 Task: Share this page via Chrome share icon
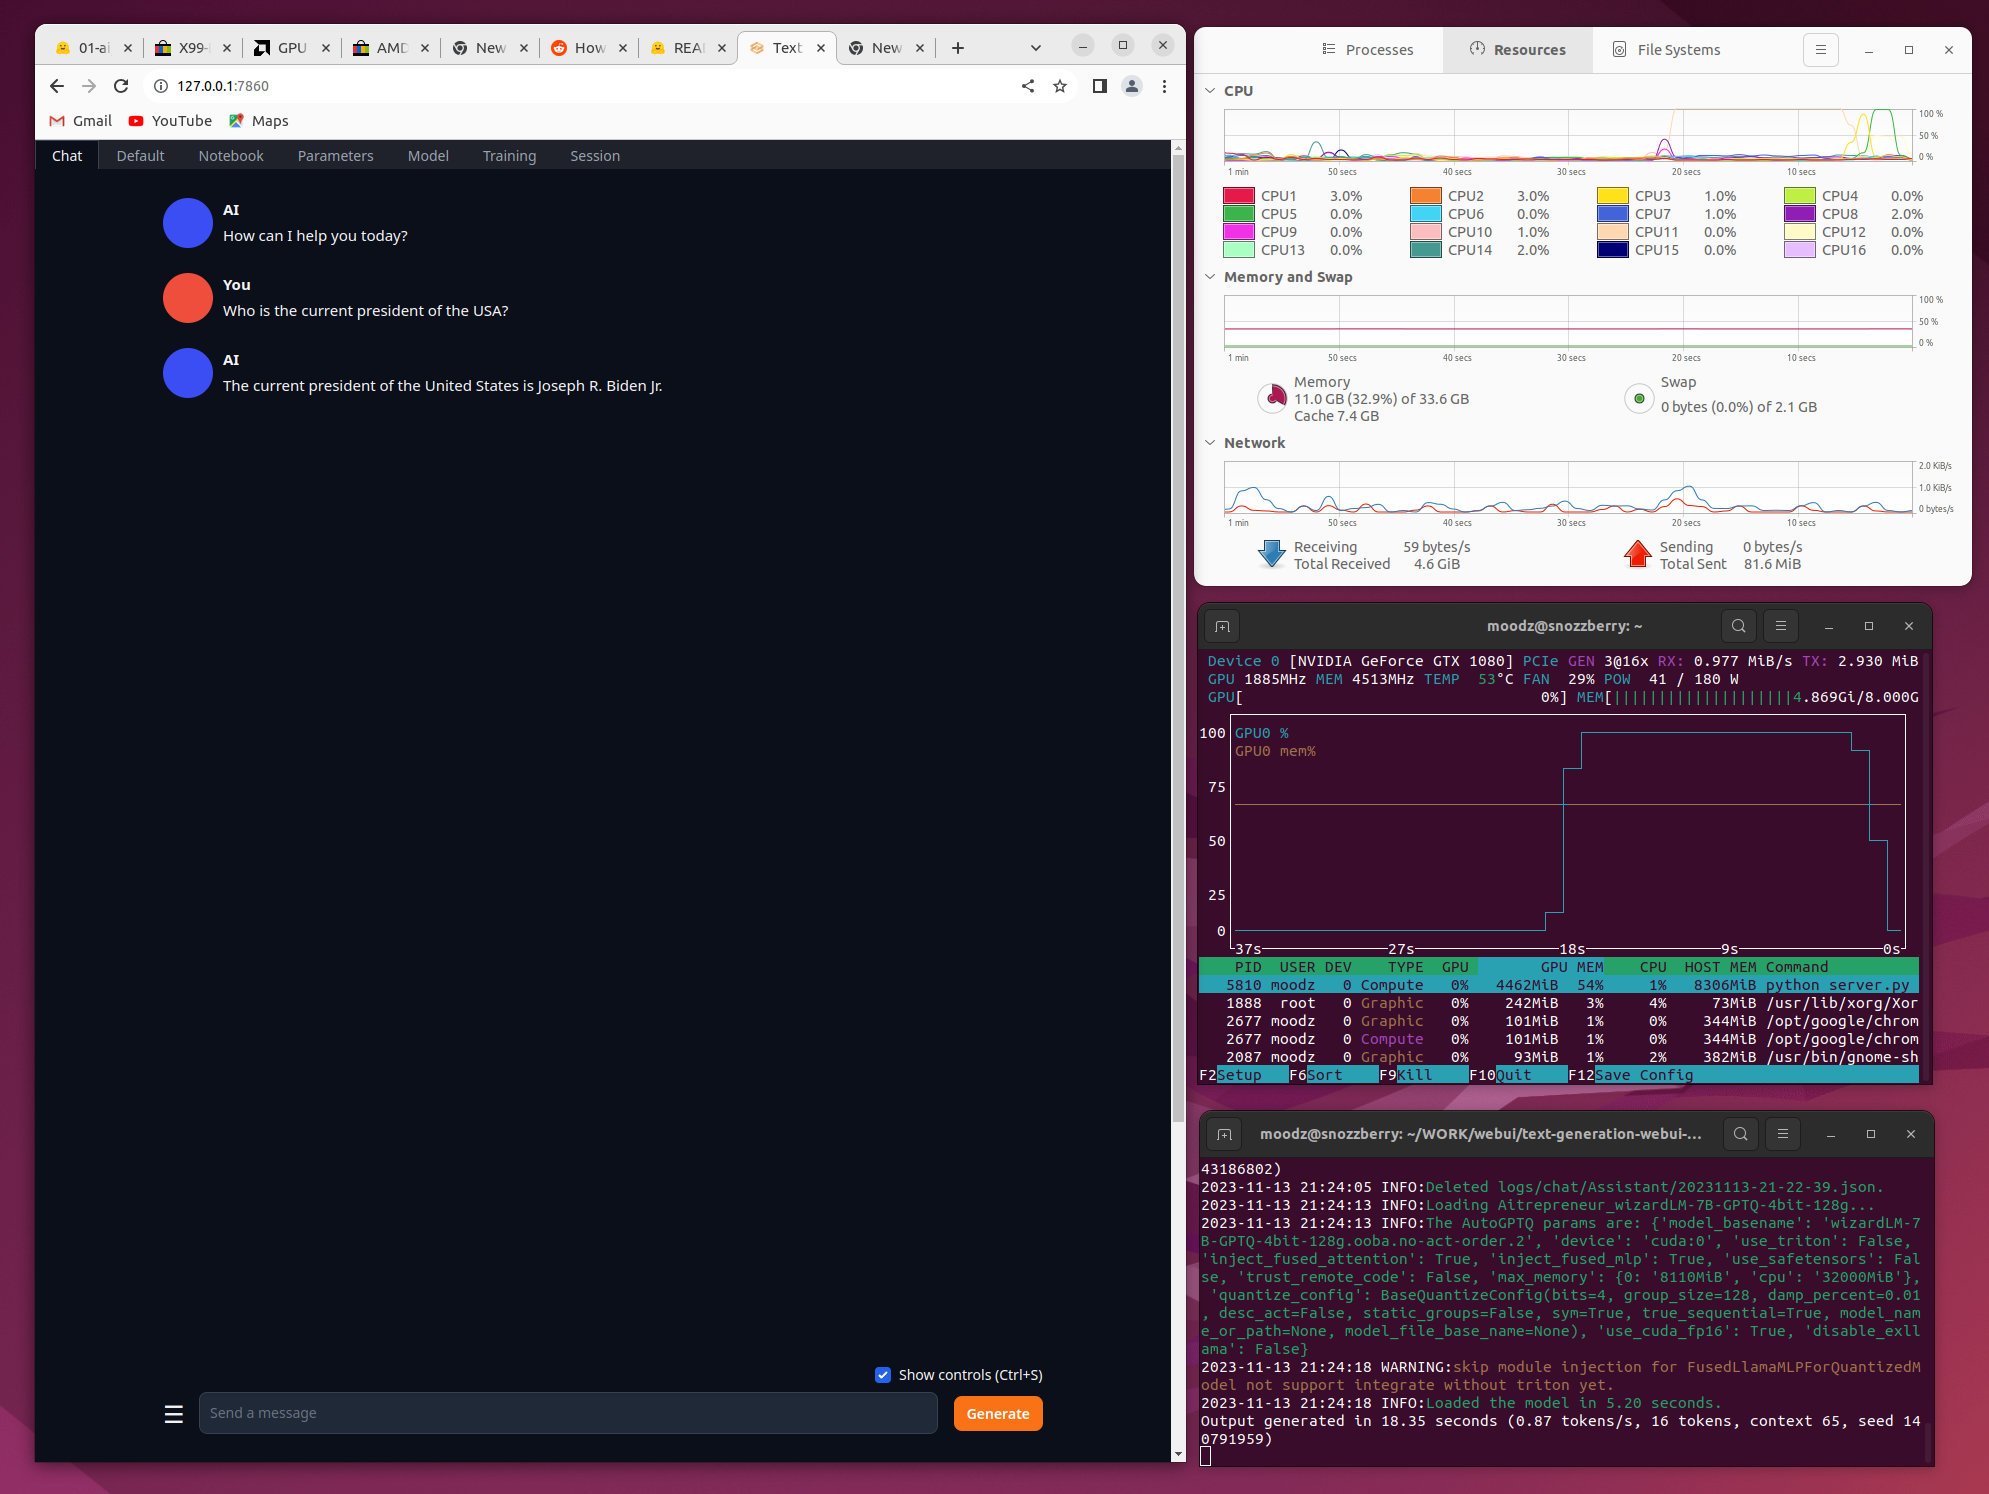click(1028, 86)
